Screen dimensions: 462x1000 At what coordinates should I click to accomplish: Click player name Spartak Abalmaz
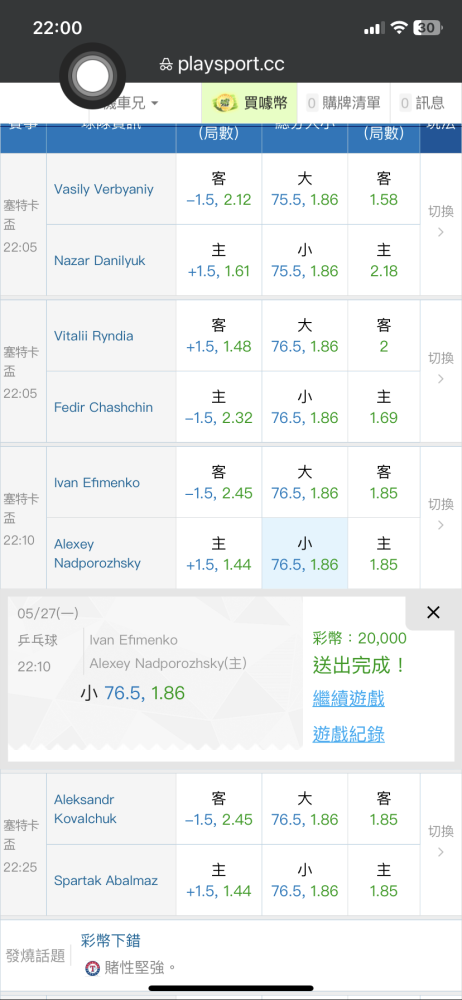coord(106,881)
